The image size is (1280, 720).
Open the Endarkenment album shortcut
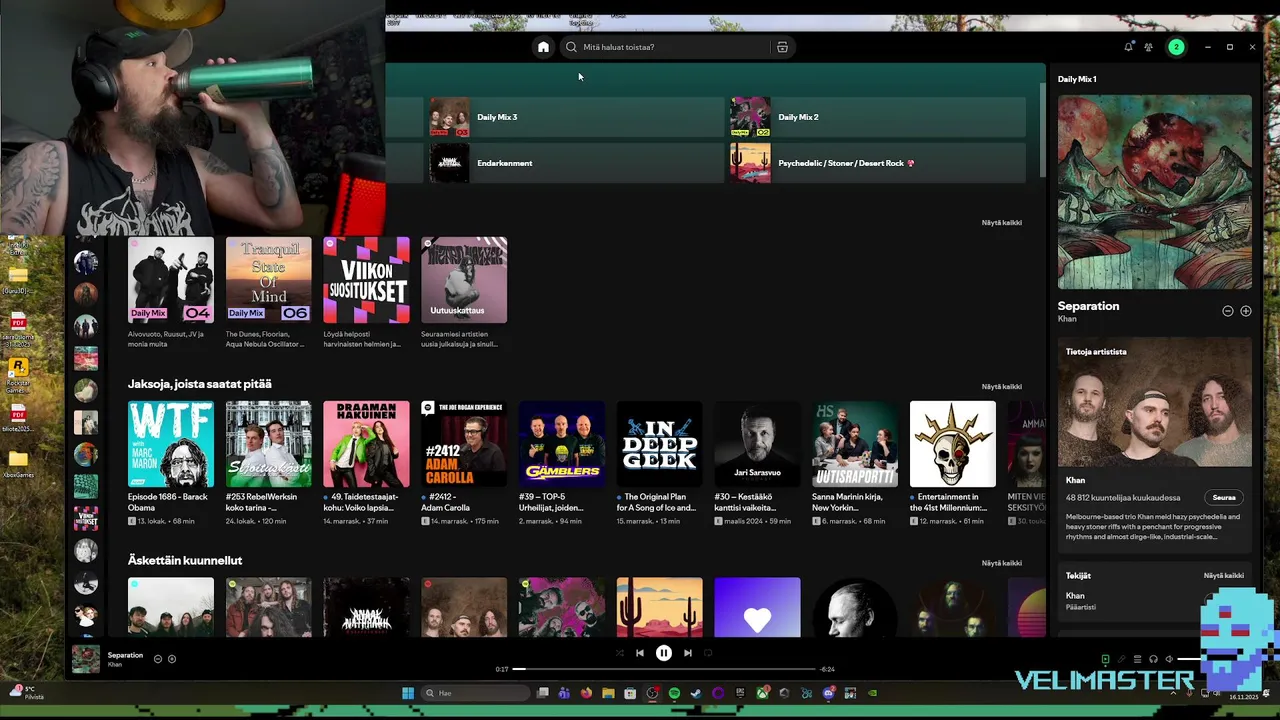[575, 163]
